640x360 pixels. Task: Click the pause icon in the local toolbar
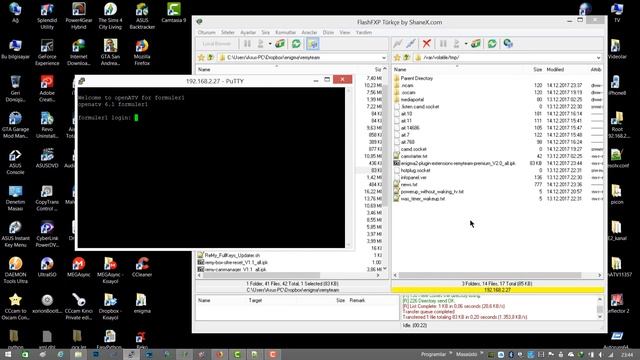tap(247, 43)
